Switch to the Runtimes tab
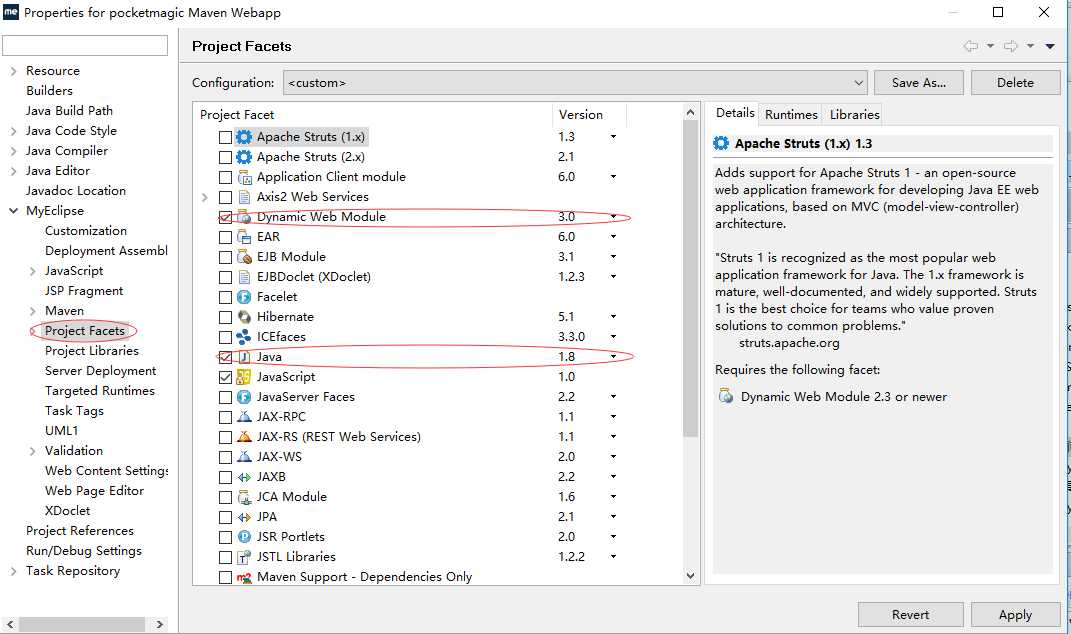This screenshot has width=1071, height=634. 791,114
